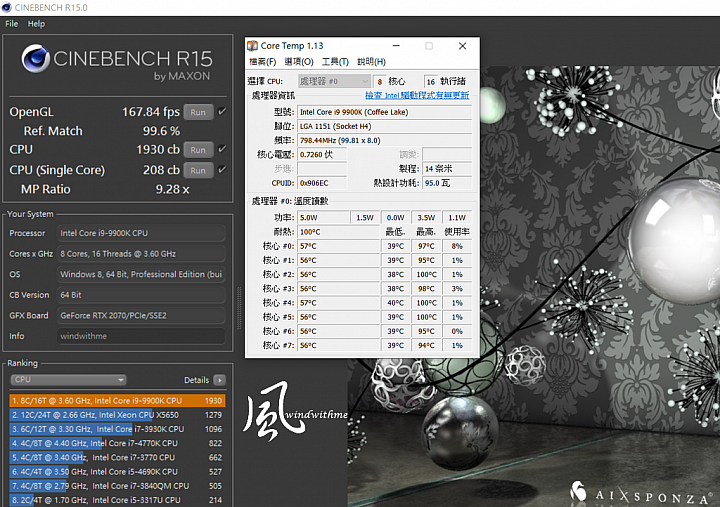
Task: Click the Cinebench R15 logo icon
Action: pos(35,59)
